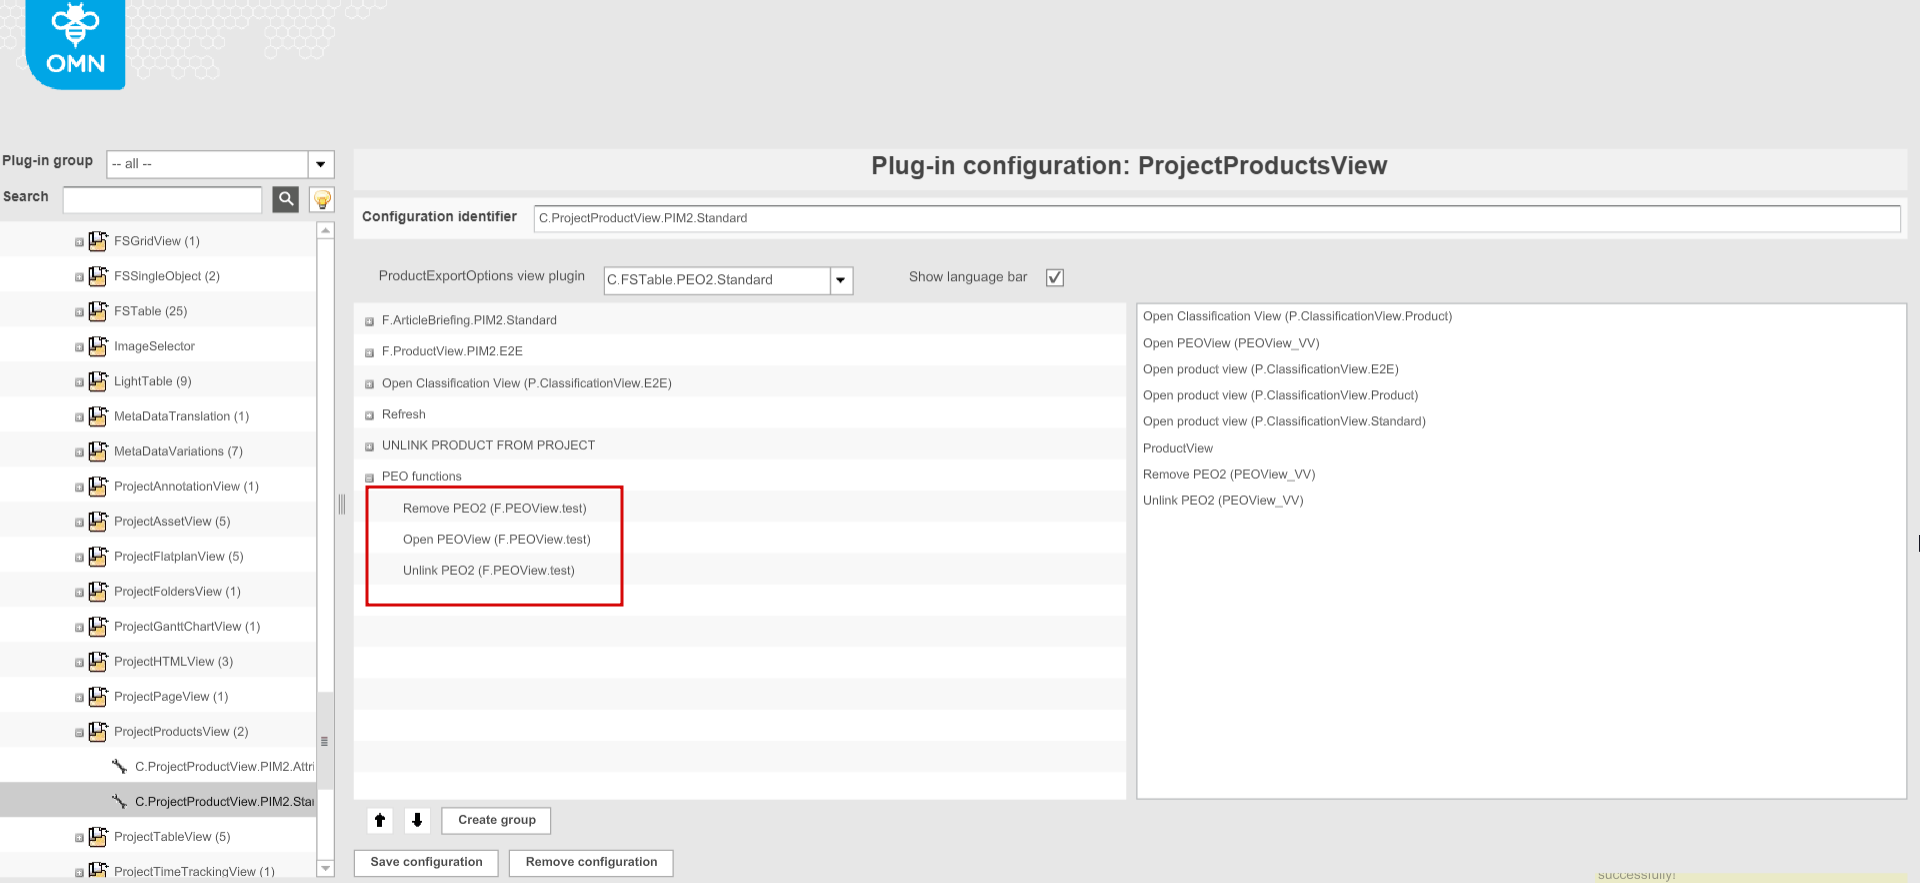The image size is (1920, 883).
Task: Expand the F.ProductView.PIM2.E2E group
Action: click(x=369, y=352)
